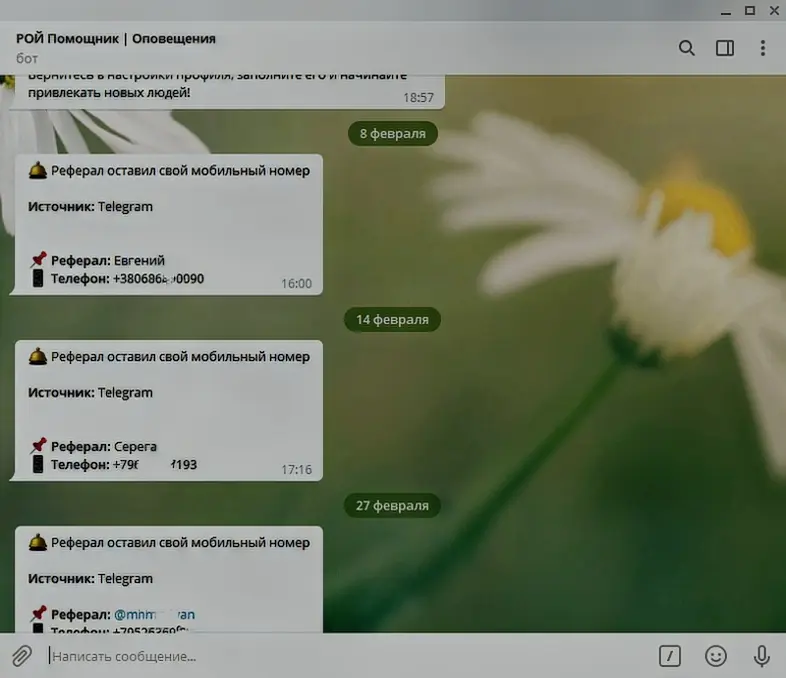The width and height of the screenshot is (786, 678).
Task: Toggle the side panel icon in header
Action: point(724,48)
